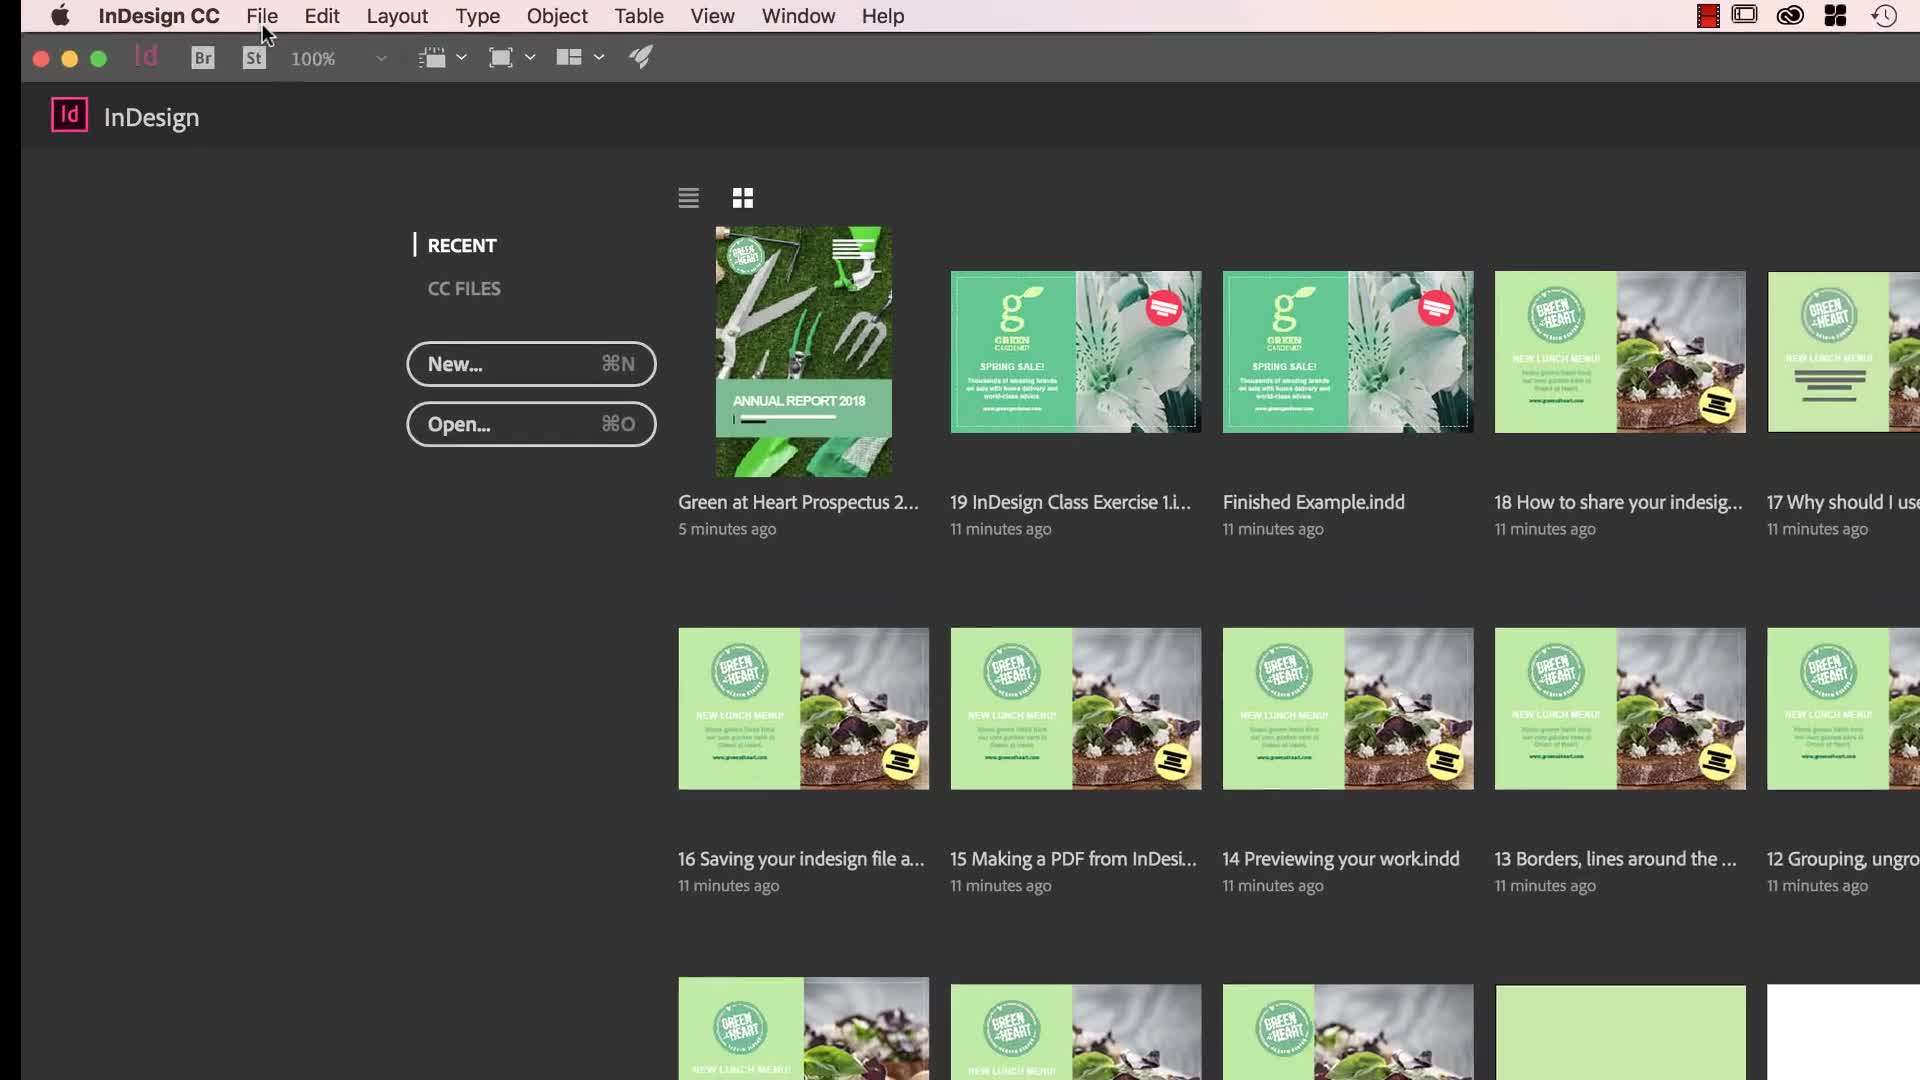The width and height of the screenshot is (1920, 1080).
Task: Open 14 Previewing your work.indd thumbnail
Action: point(1348,709)
